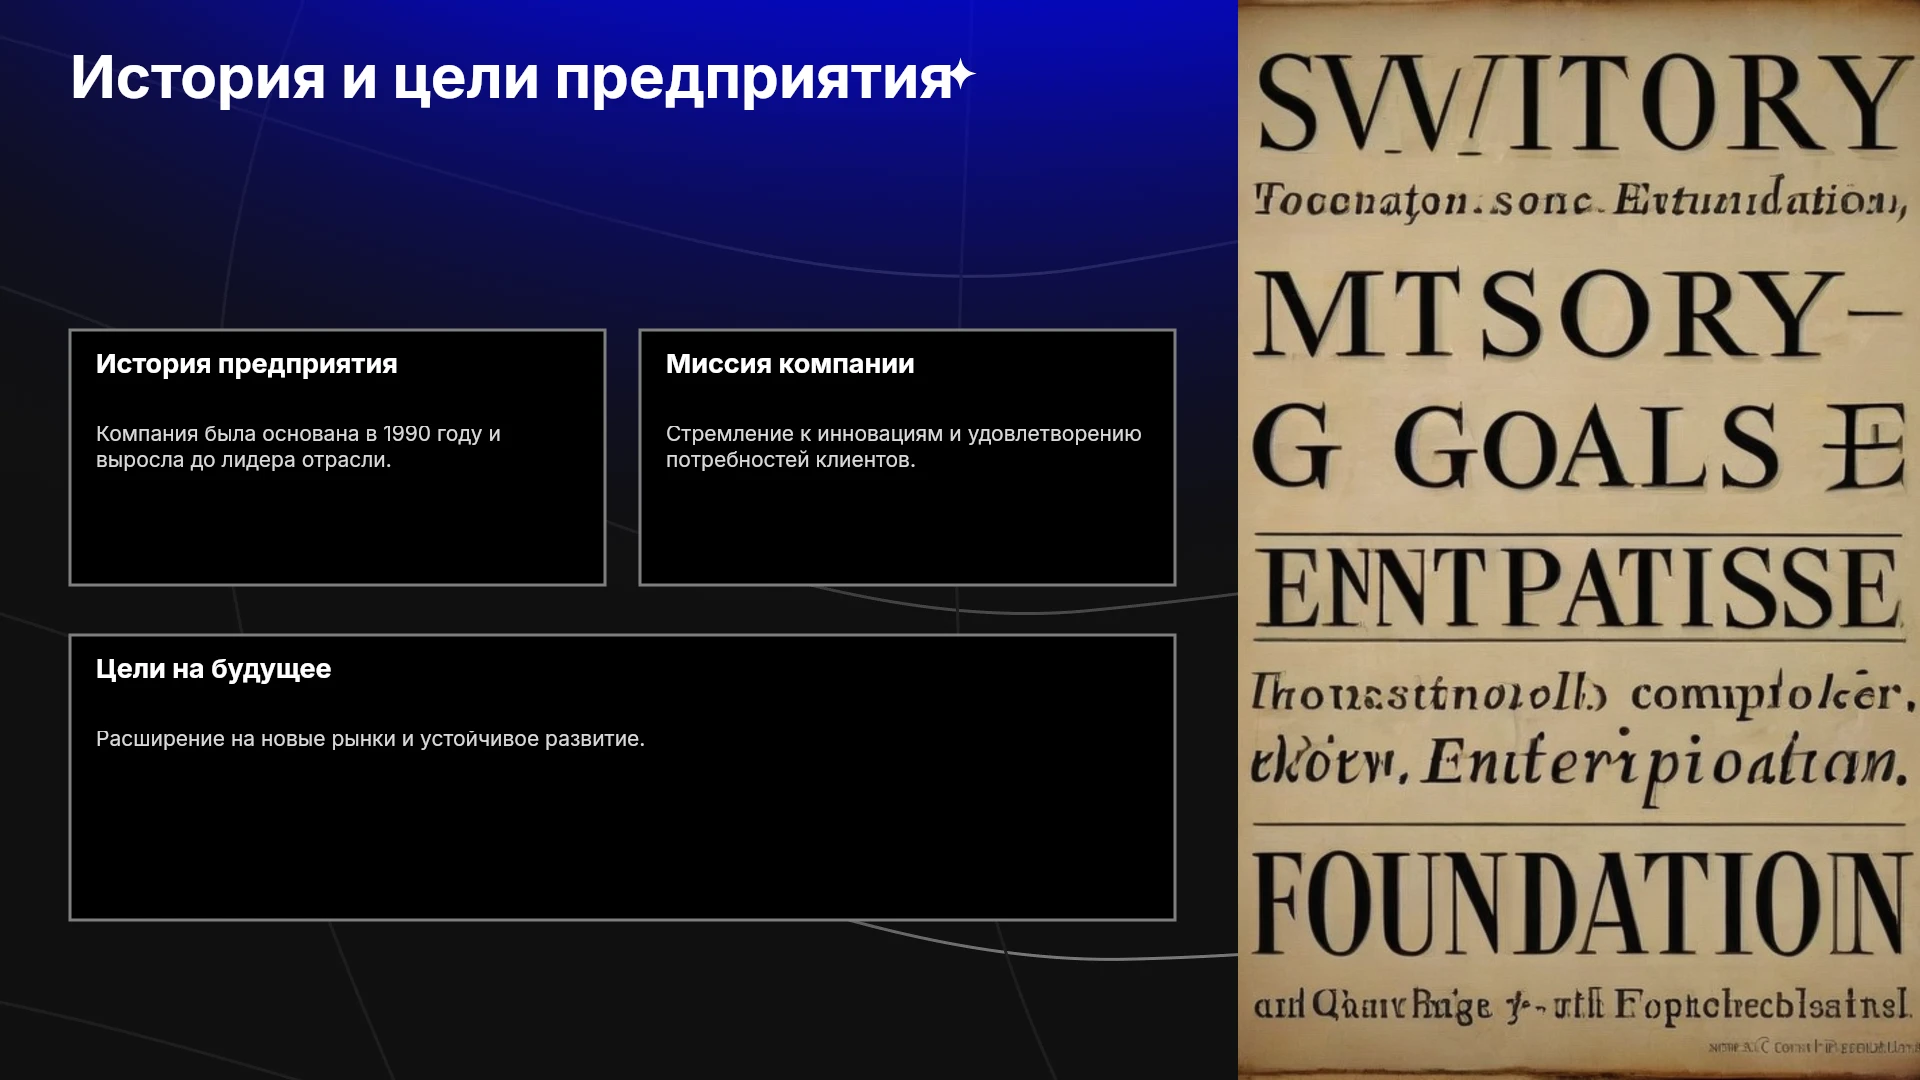Click the italic line under SVVITORY
Image resolution: width=1920 pixels, height=1080 pixels.
[x=1580, y=200]
